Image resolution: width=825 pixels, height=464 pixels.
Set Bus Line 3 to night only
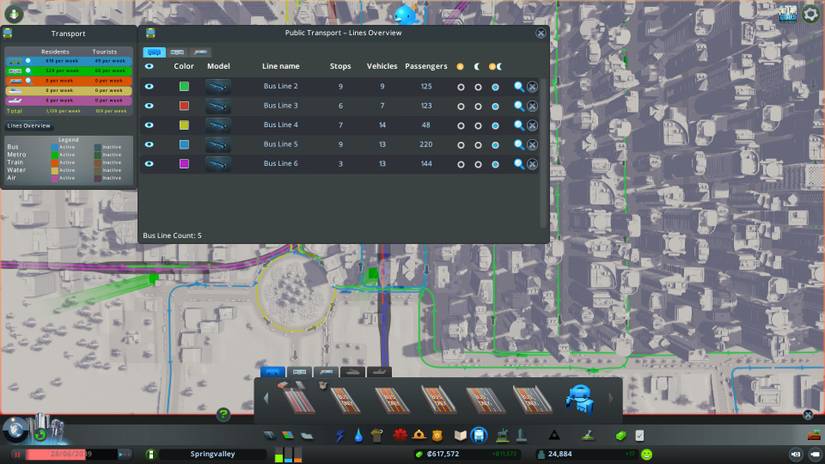pyautogui.click(x=478, y=107)
